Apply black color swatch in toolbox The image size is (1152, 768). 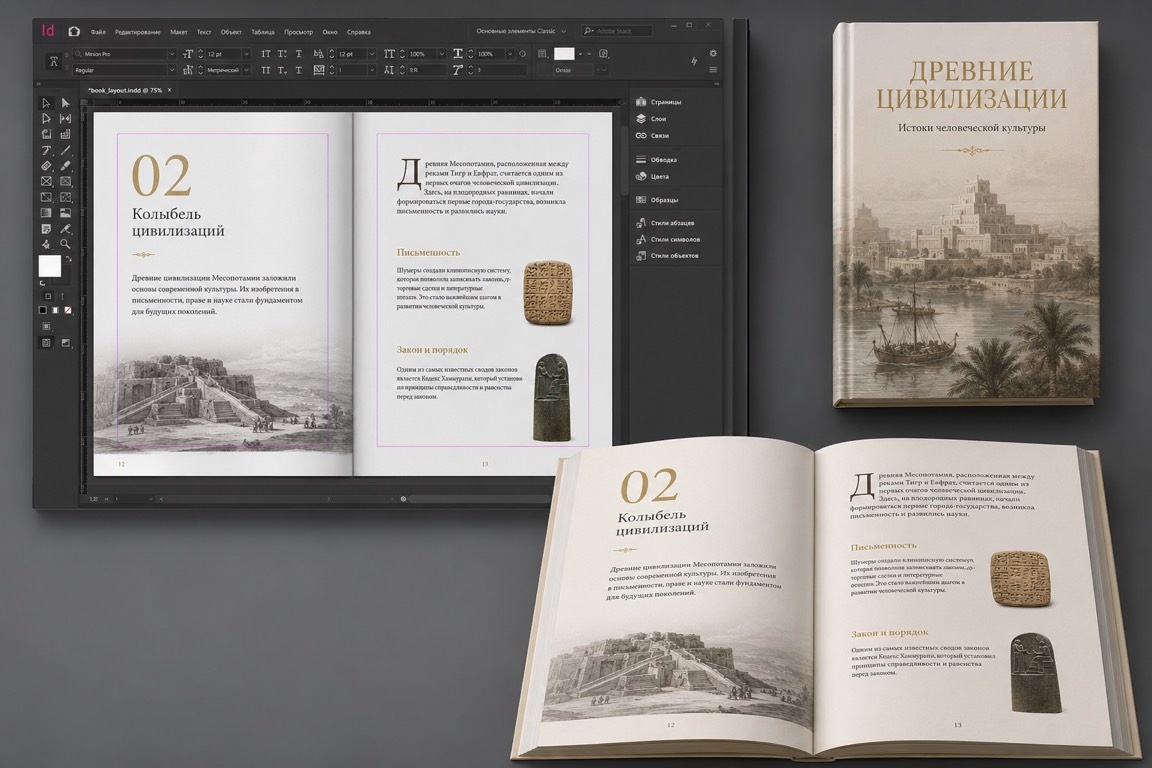(43, 310)
